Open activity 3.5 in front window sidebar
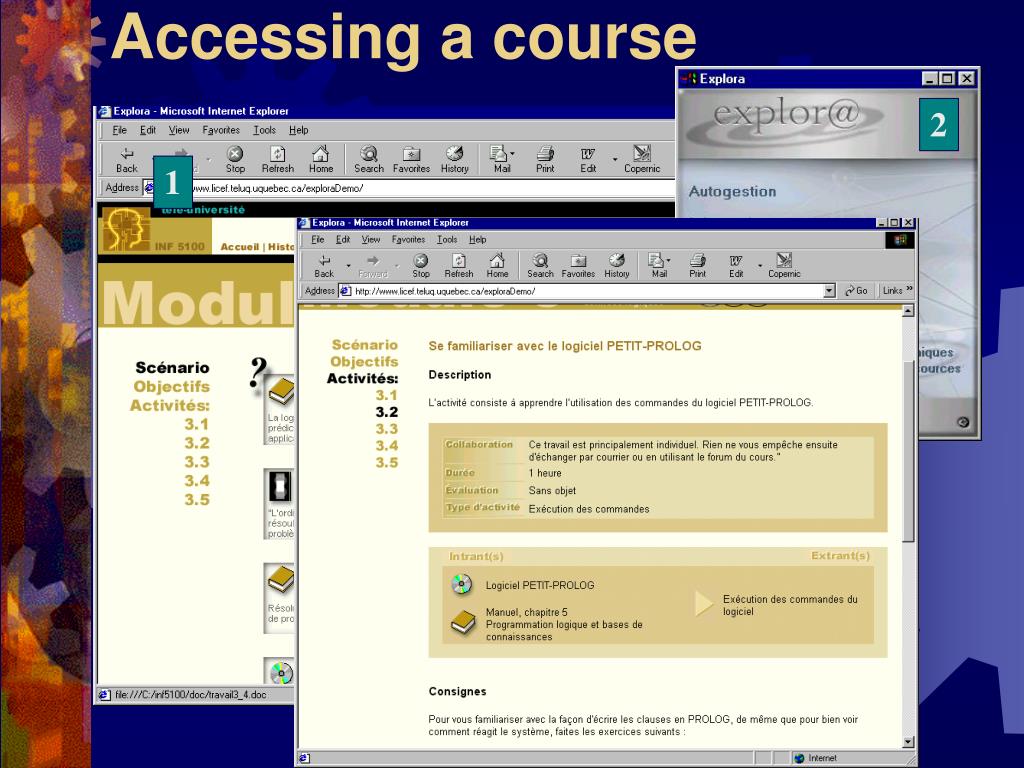1024x768 pixels. point(386,462)
